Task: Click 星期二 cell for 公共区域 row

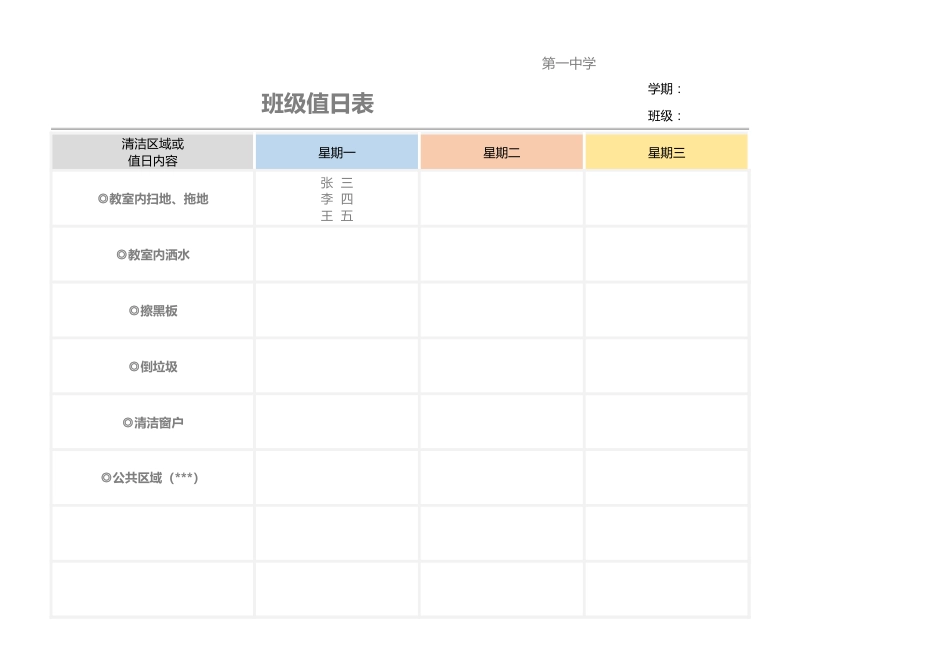Action: (x=502, y=478)
